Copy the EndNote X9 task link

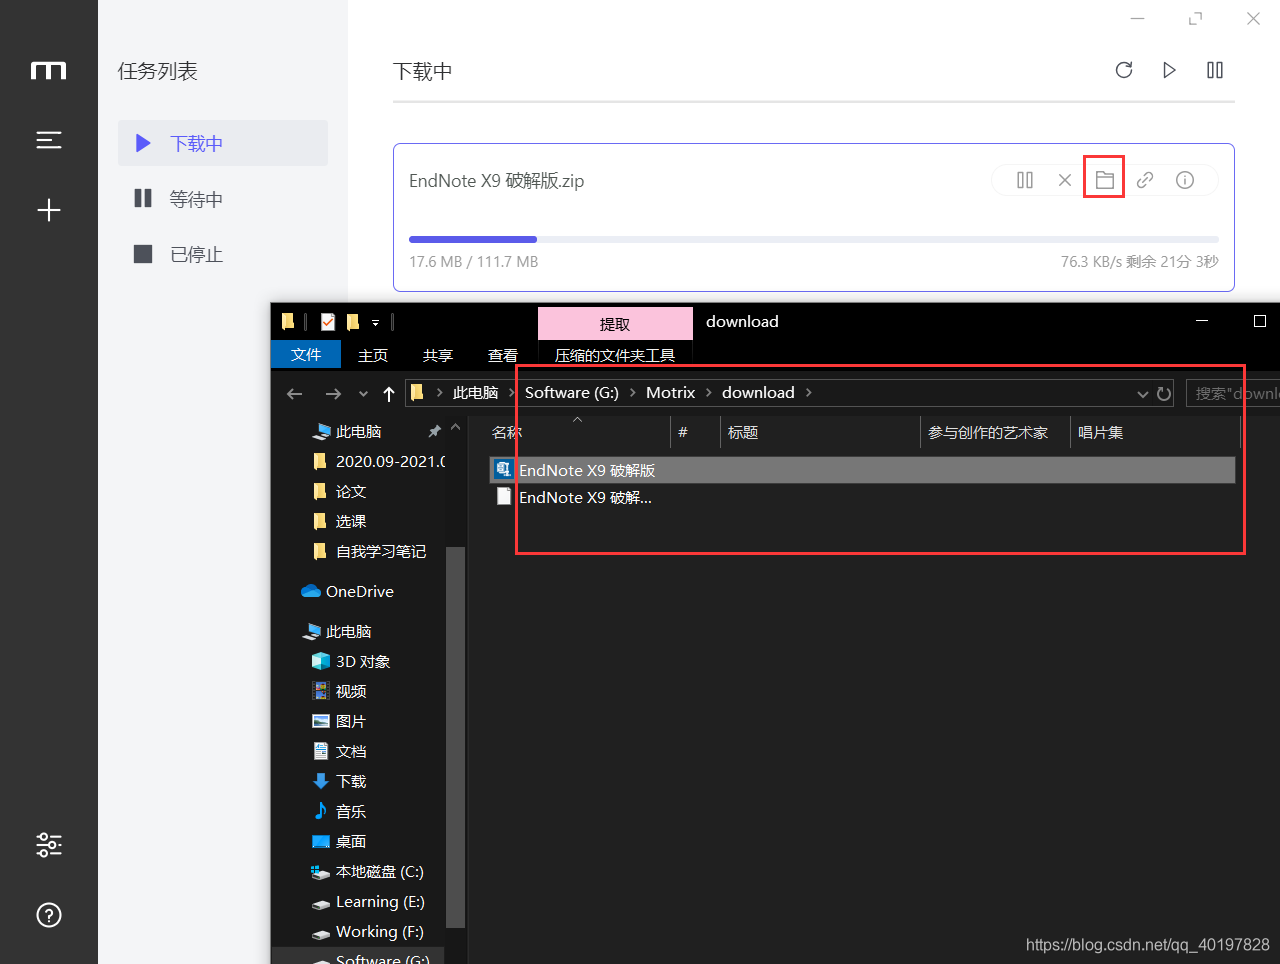tap(1145, 180)
